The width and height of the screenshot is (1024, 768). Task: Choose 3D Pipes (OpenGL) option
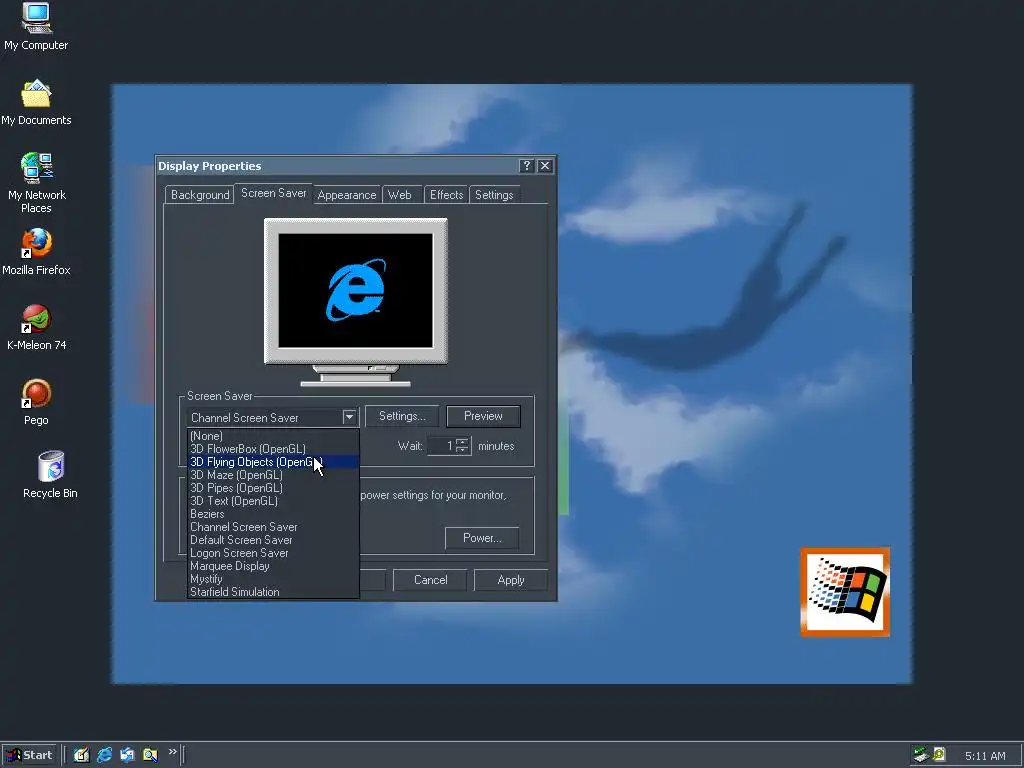click(273, 488)
